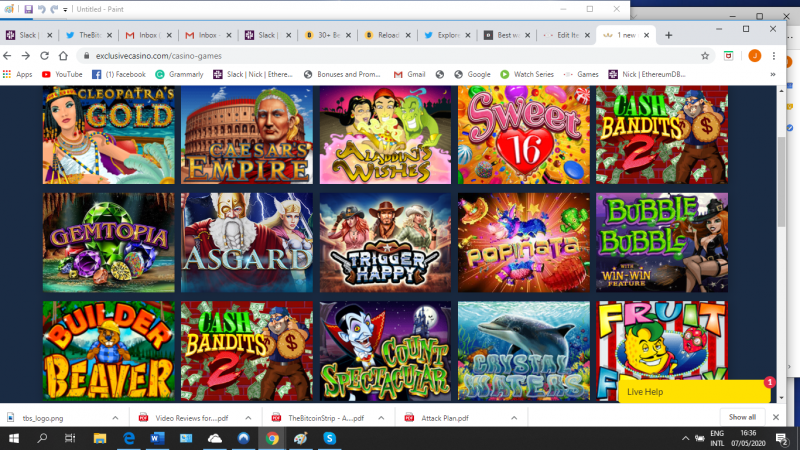Open the Games bookmark
The image size is (800, 450).
[x=581, y=74]
